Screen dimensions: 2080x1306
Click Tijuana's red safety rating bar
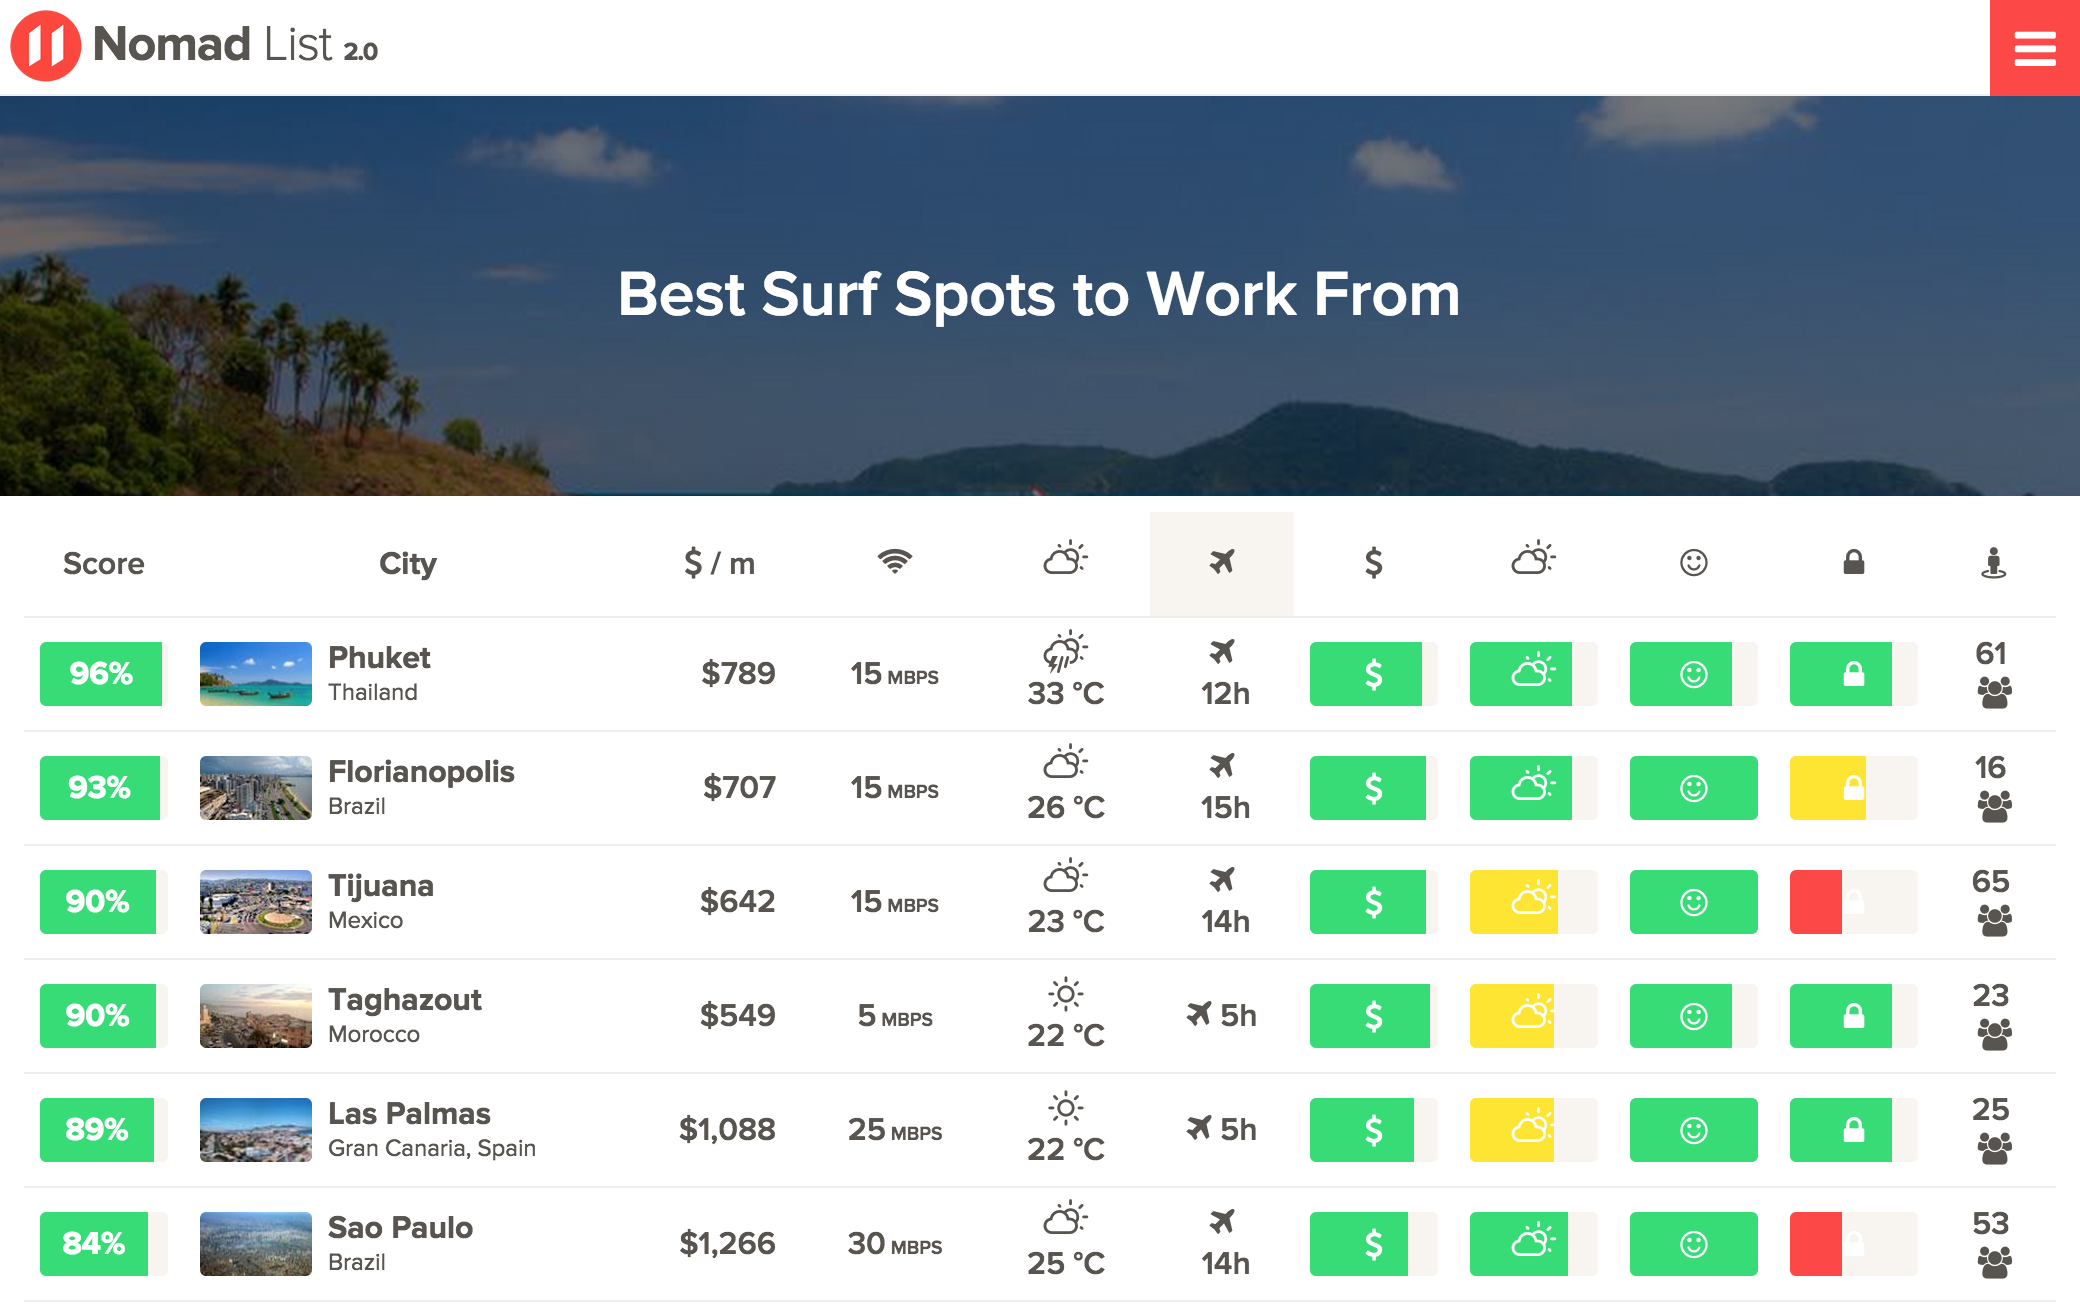click(1816, 901)
